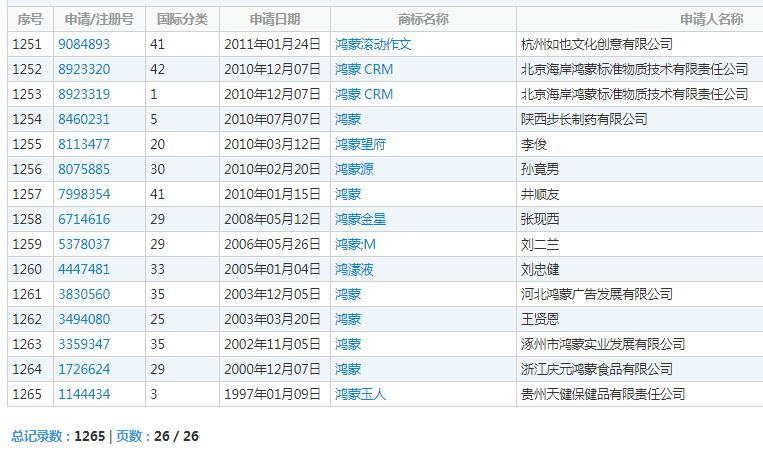This screenshot has height=455, width=763.
Task: Open 鸿蒙 trademark in row 1263
Action: [x=348, y=344]
